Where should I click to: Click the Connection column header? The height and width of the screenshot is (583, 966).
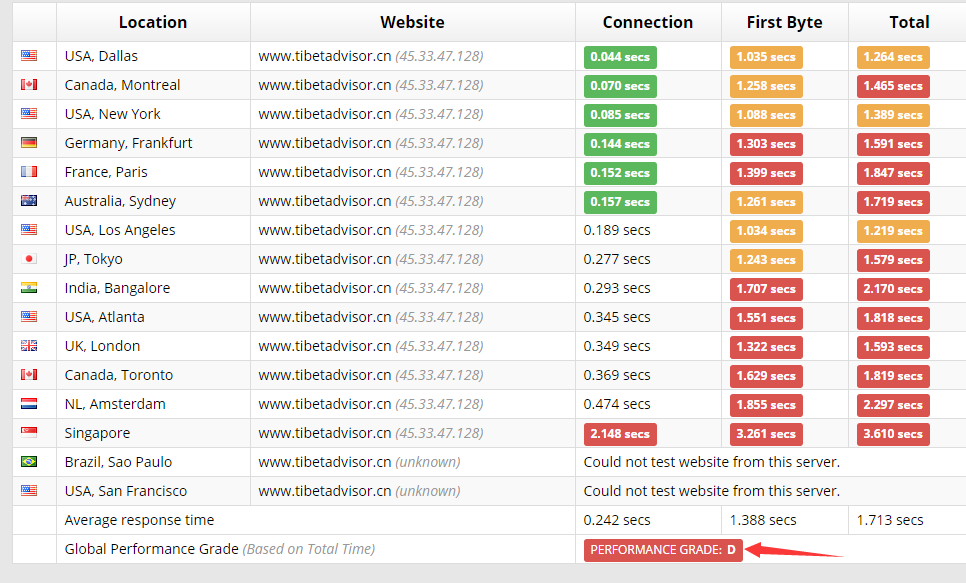point(648,22)
